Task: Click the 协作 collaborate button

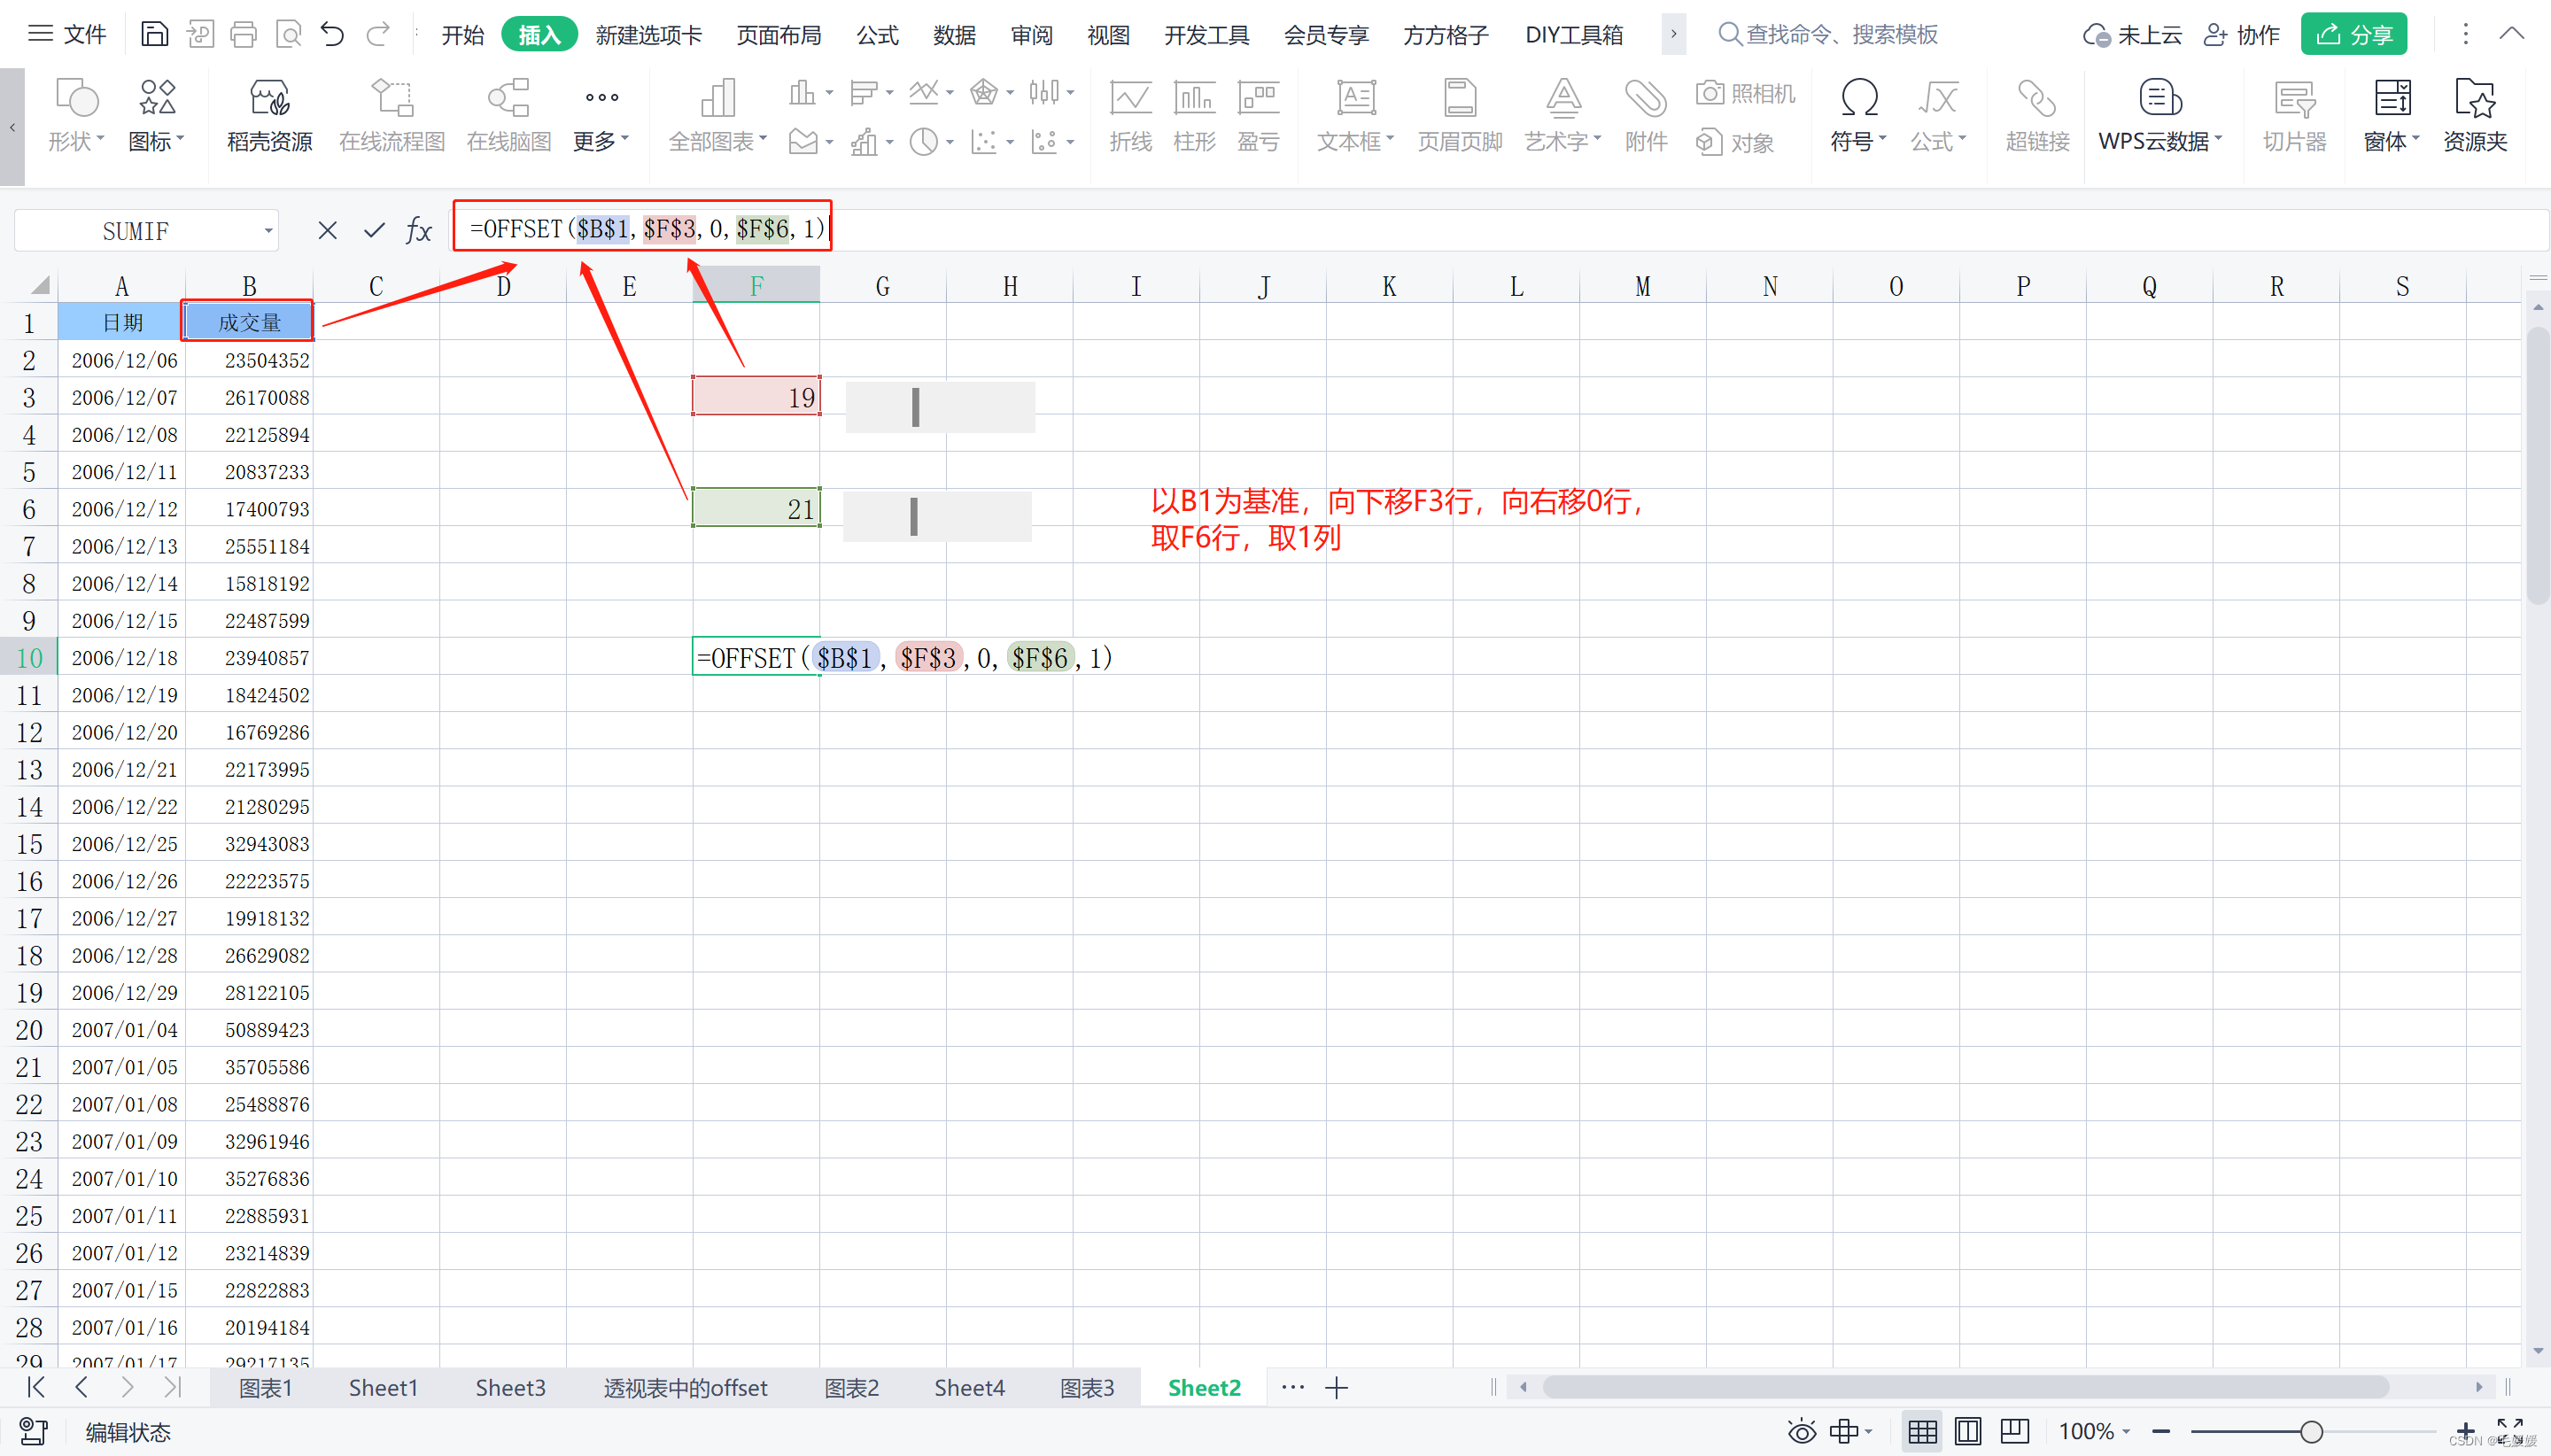Action: [x=2242, y=35]
